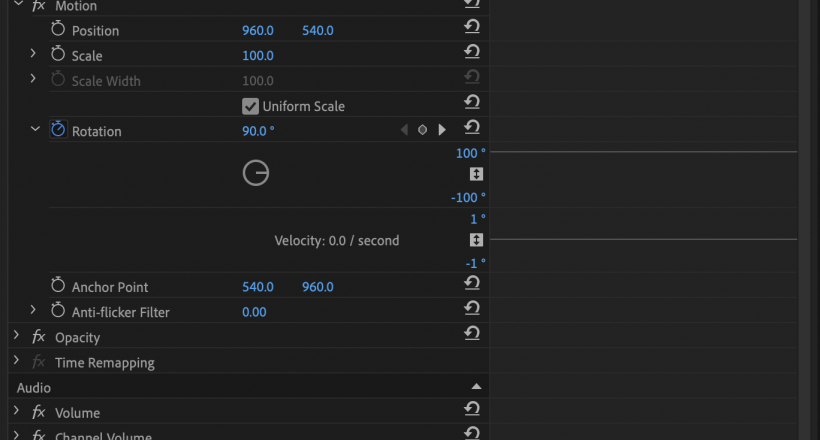Image resolution: width=820 pixels, height=440 pixels.
Task: Enable Anchor Point animation stopwatch
Action: 58,287
